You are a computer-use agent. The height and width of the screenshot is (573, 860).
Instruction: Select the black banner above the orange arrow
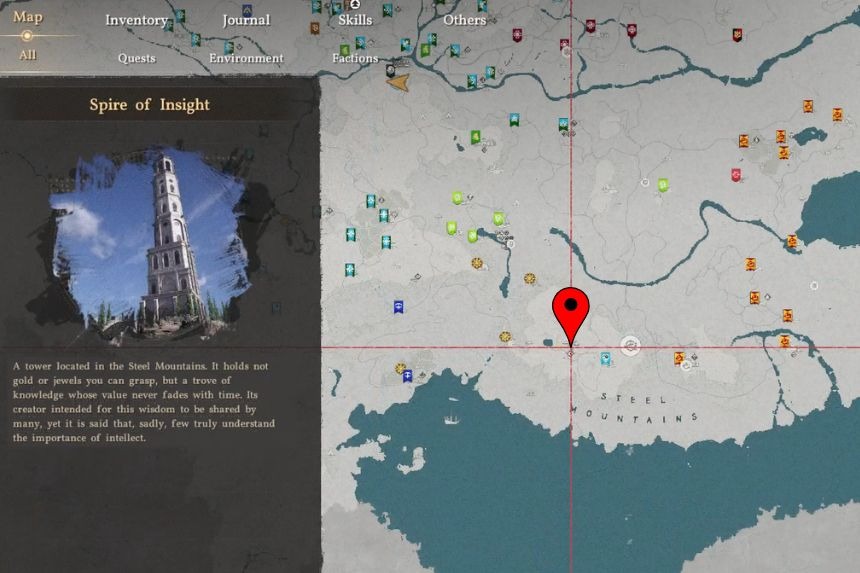click(390, 69)
